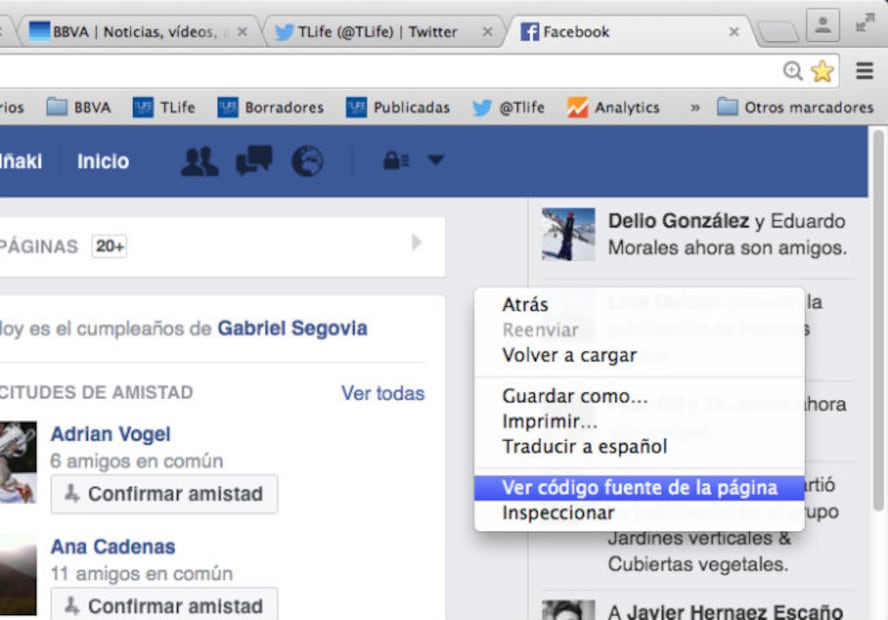Open a new tab button
The height and width of the screenshot is (620, 888).
pyautogui.click(x=778, y=32)
